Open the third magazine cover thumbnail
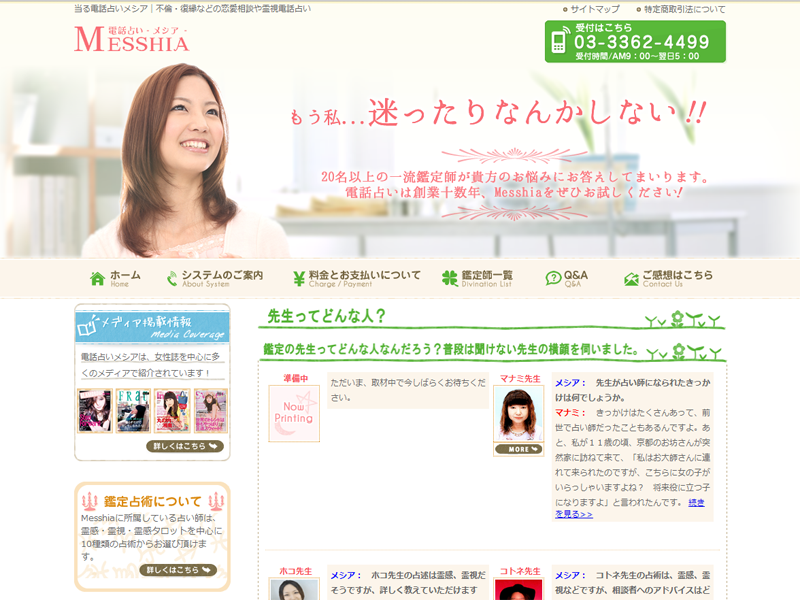Viewport: 800px width, 600px height. [172, 411]
